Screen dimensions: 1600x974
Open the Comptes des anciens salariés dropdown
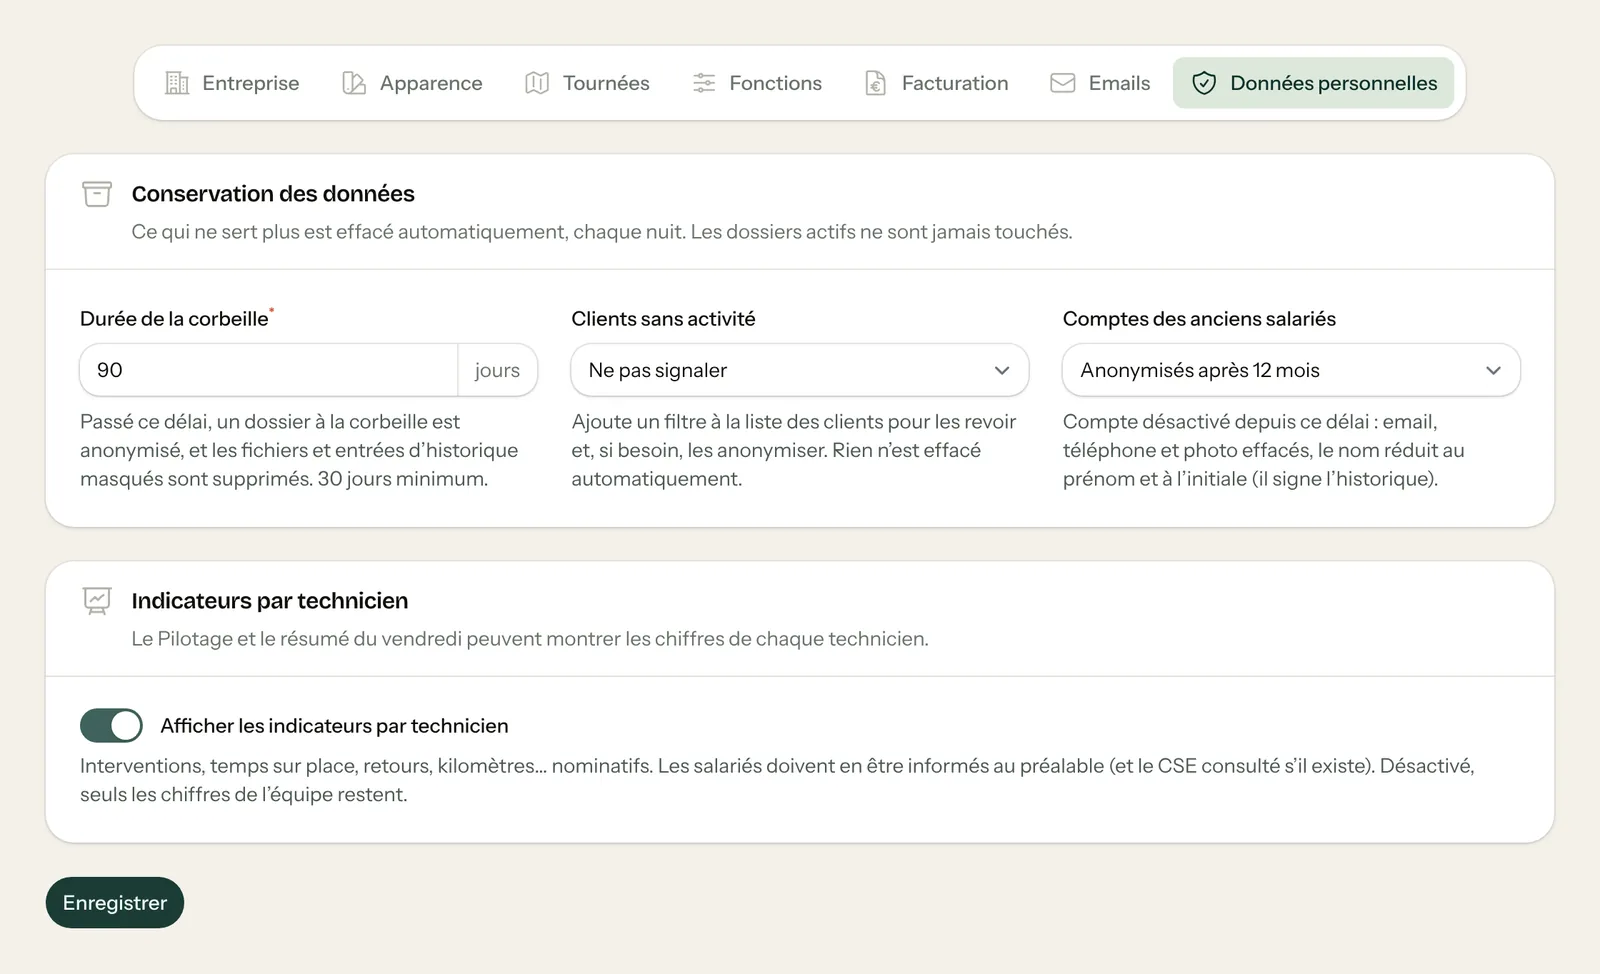[1291, 370]
